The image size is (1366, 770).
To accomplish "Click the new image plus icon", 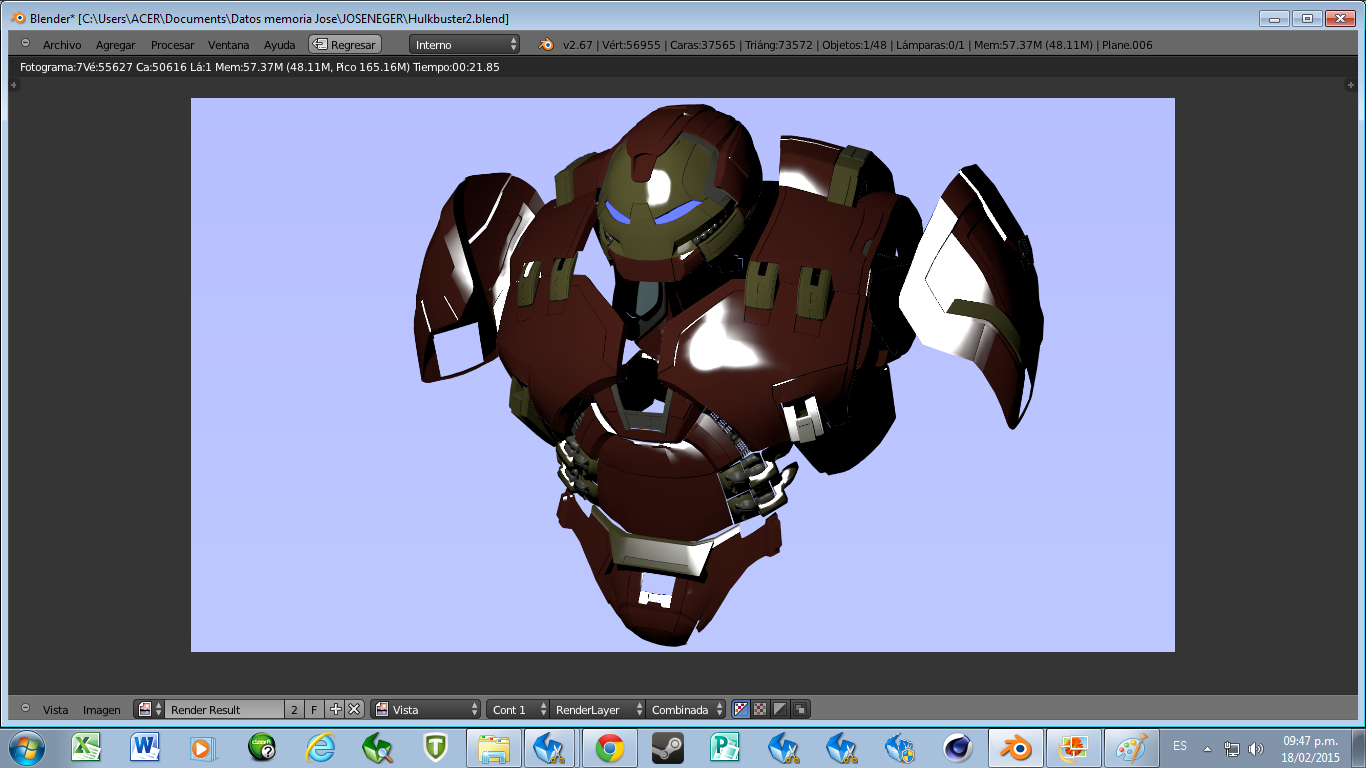I will (335, 709).
